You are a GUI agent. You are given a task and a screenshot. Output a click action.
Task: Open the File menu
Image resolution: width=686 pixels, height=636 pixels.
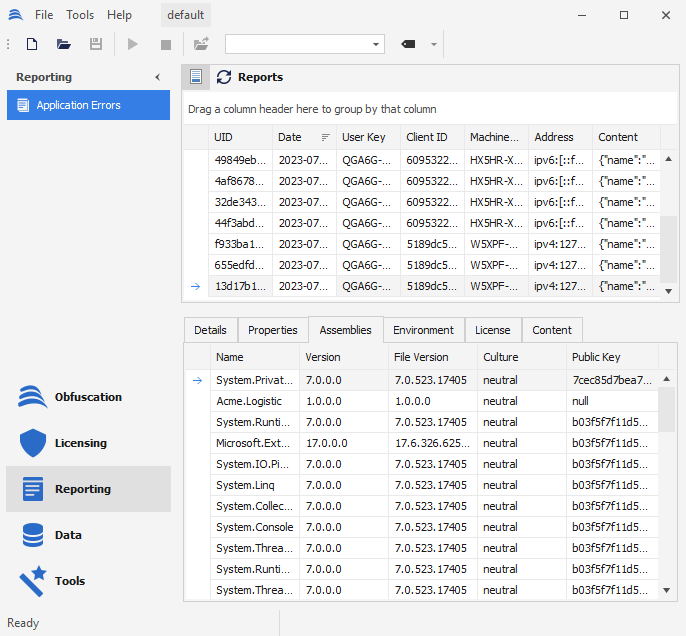(x=44, y=15)
